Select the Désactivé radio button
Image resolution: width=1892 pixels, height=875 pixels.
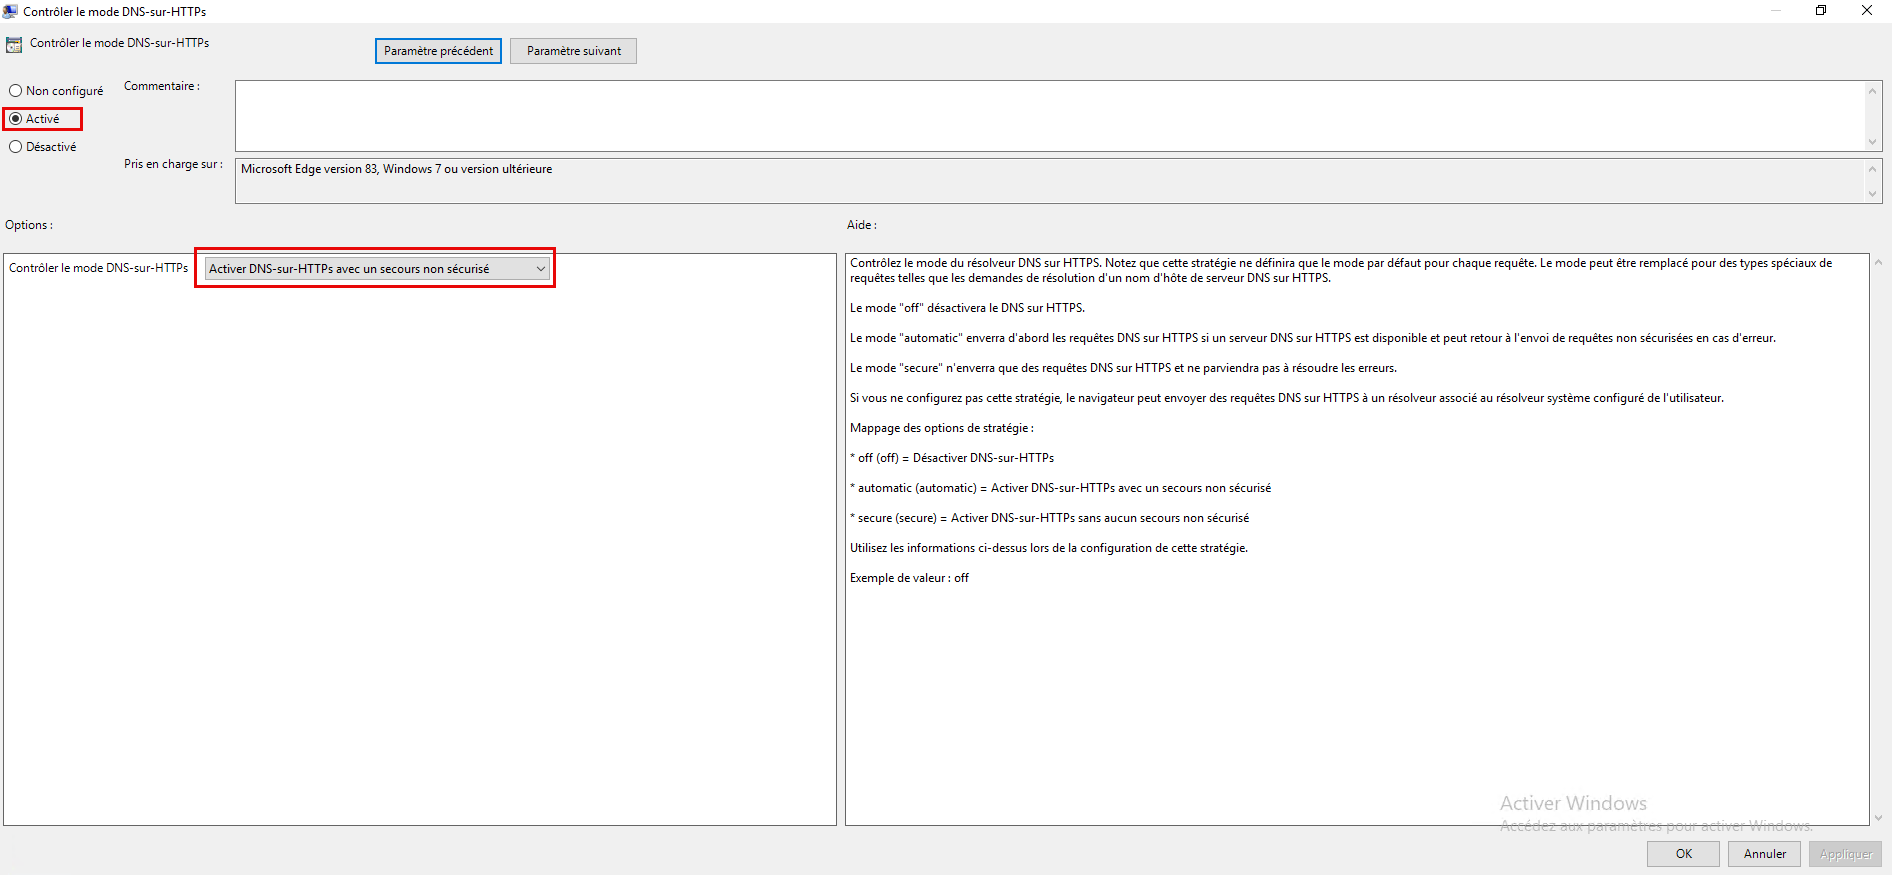click(x=43, y=147)
